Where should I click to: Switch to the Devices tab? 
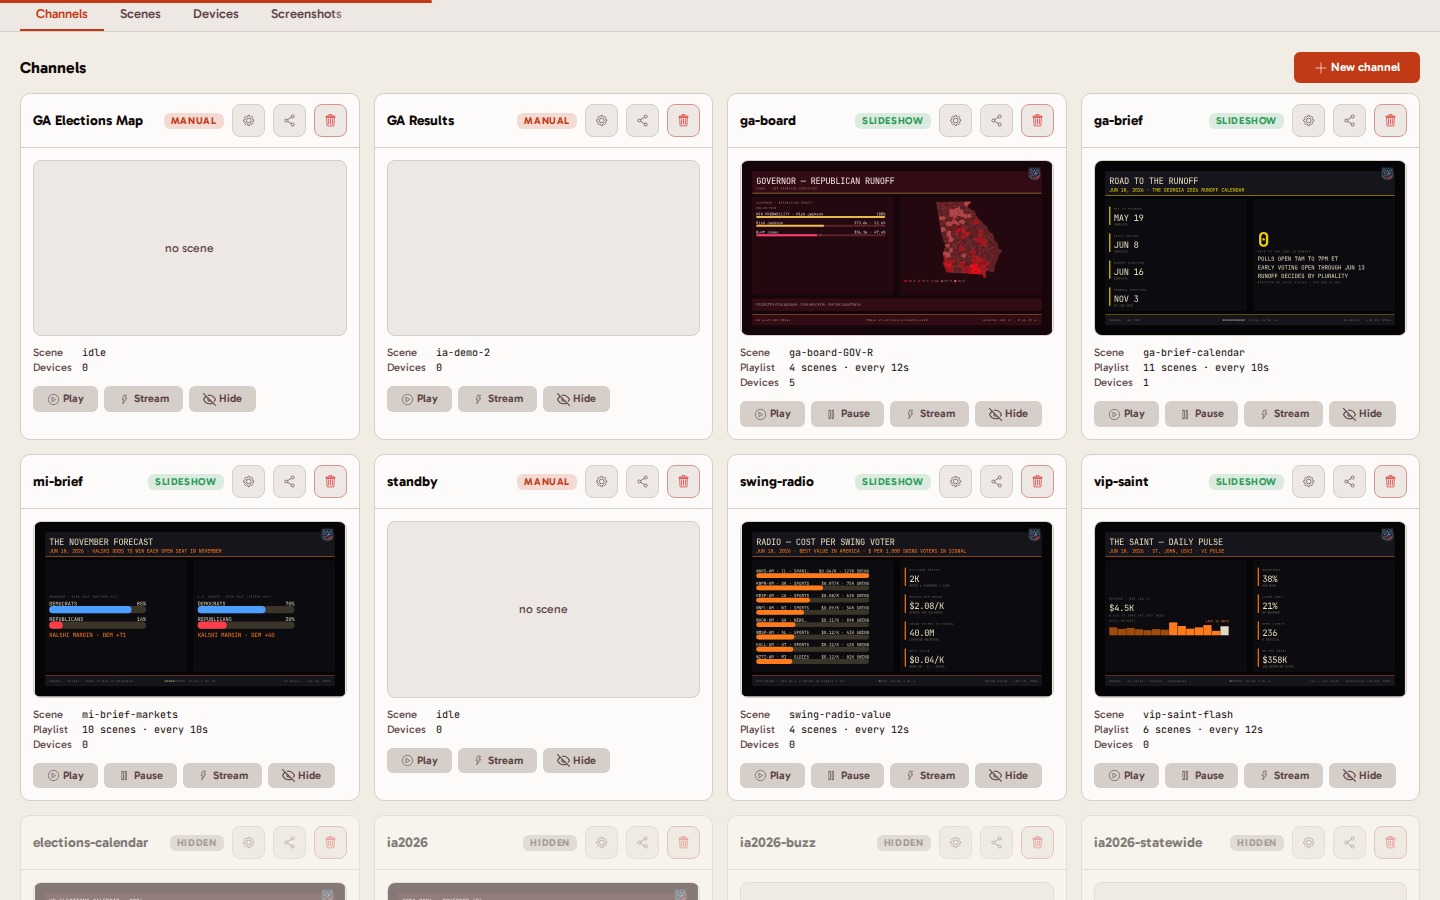click(216, 14)
